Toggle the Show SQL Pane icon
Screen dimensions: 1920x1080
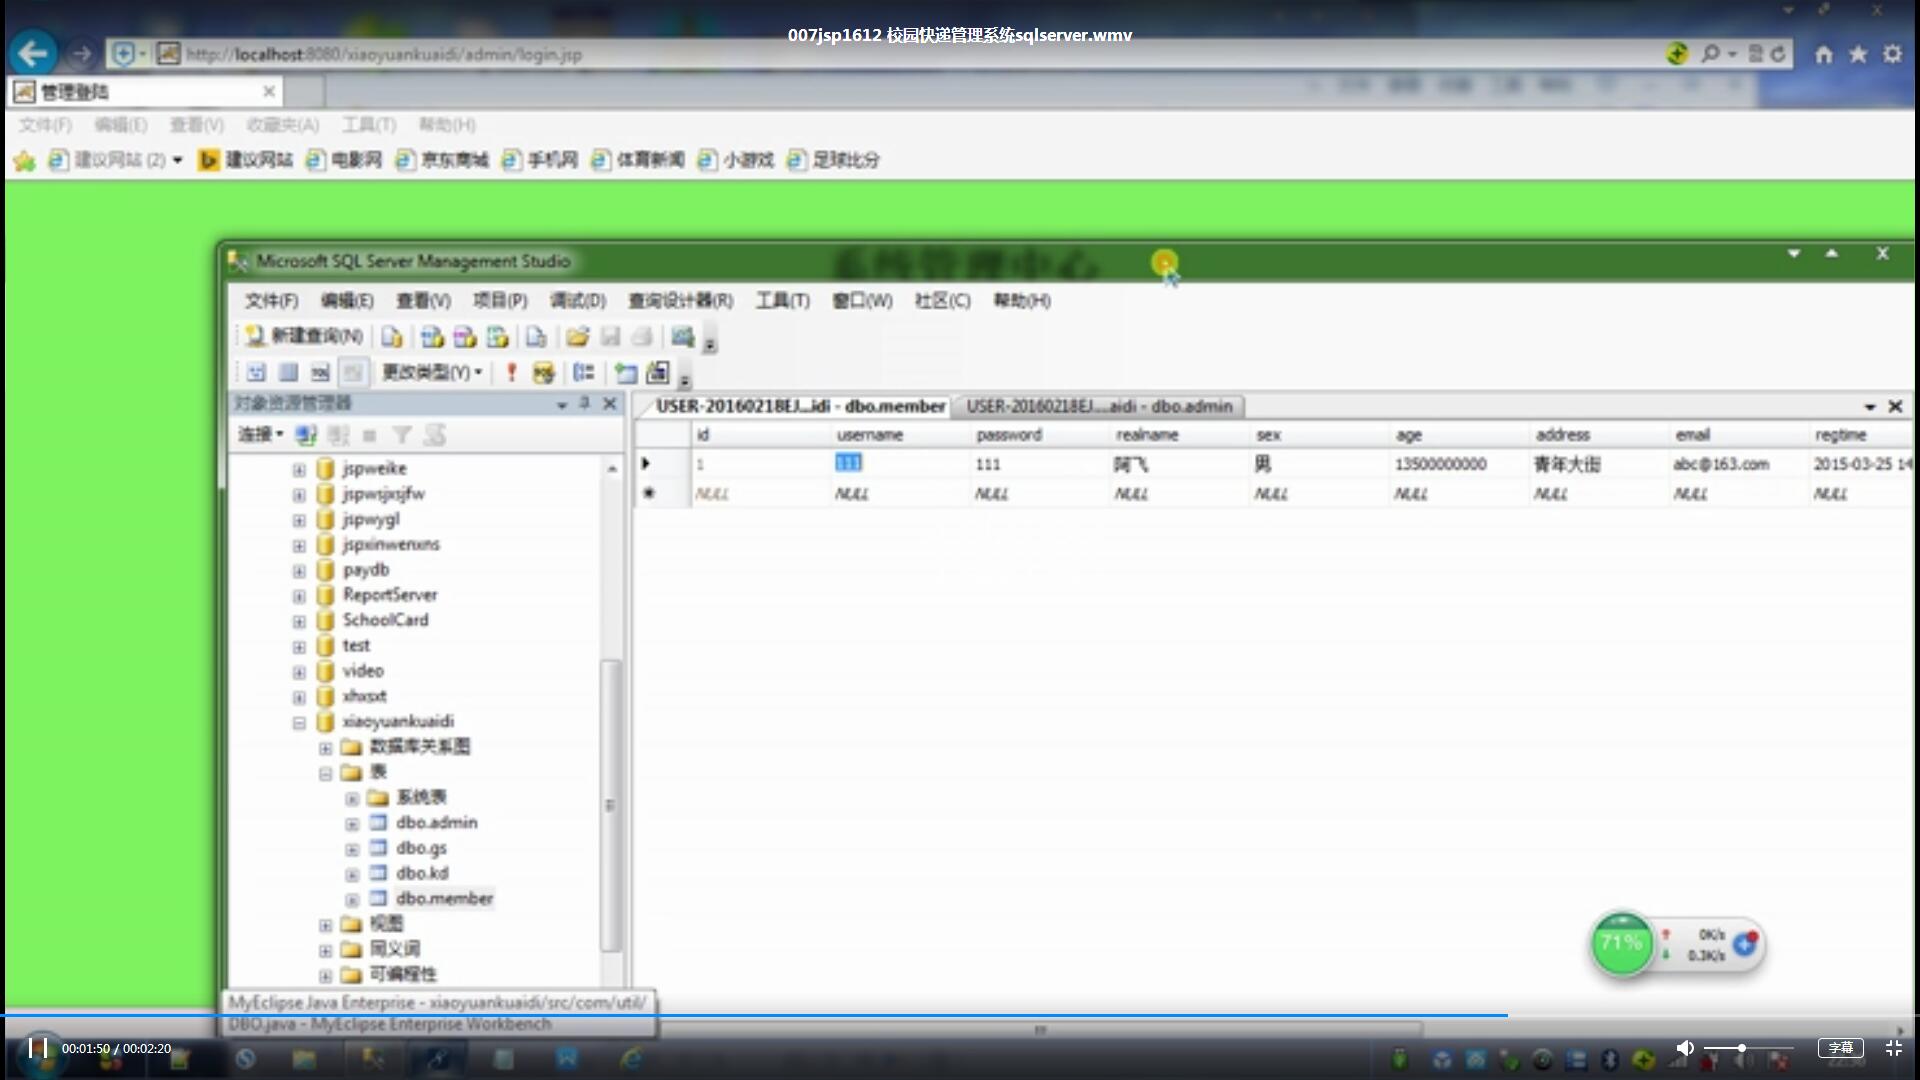(x=320, y=373)
